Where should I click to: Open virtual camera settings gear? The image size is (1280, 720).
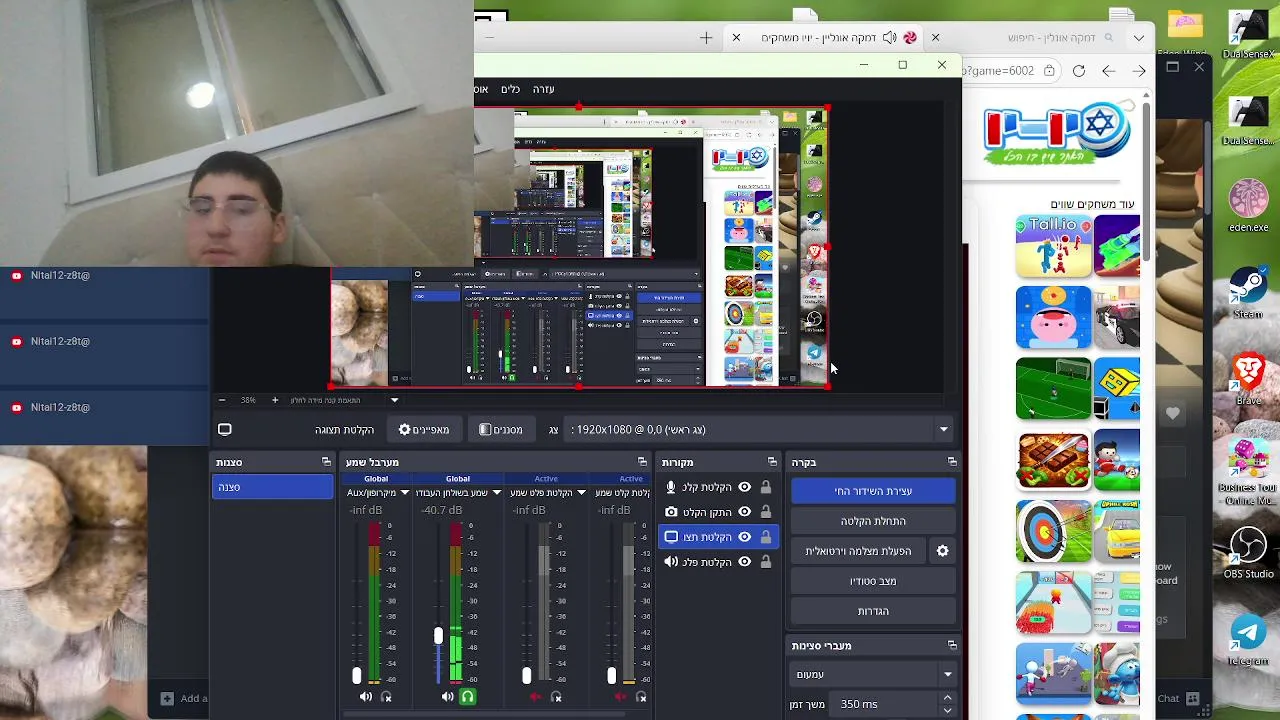(x=942, y=551)
